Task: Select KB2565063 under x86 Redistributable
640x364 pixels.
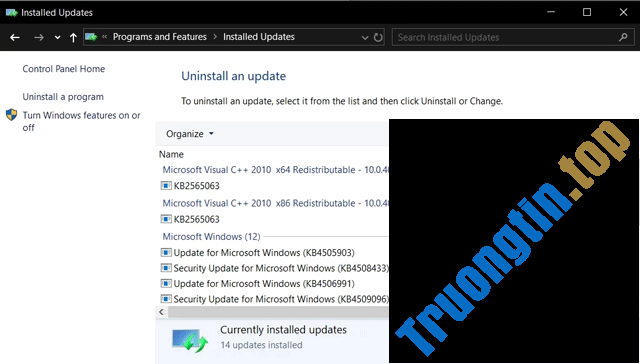Action: (x=196, y=220)
